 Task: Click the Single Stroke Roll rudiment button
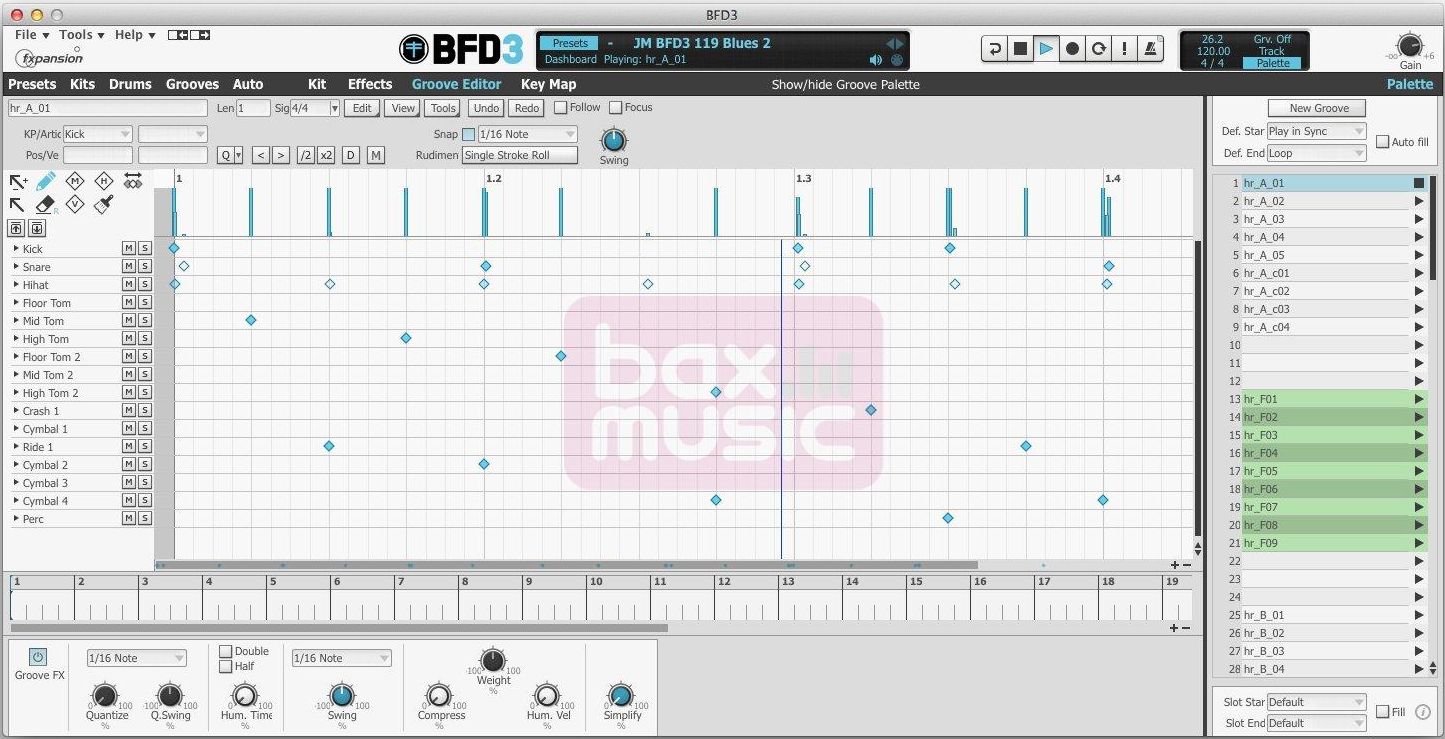click(520, 155)
